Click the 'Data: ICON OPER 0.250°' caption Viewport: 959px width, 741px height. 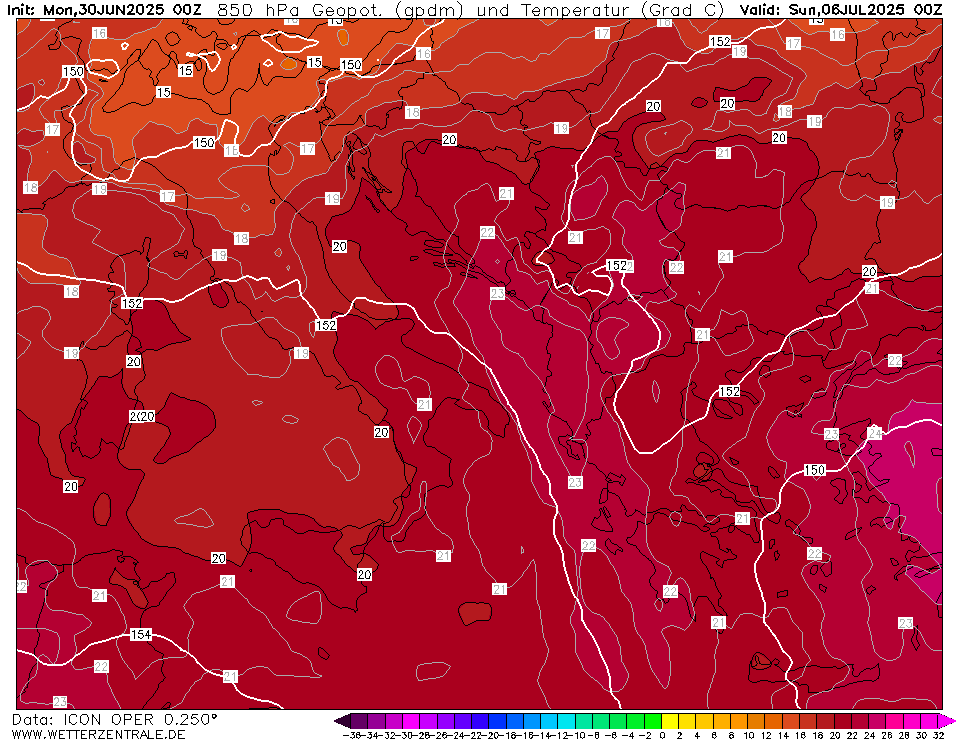click(x=114, y=720)
